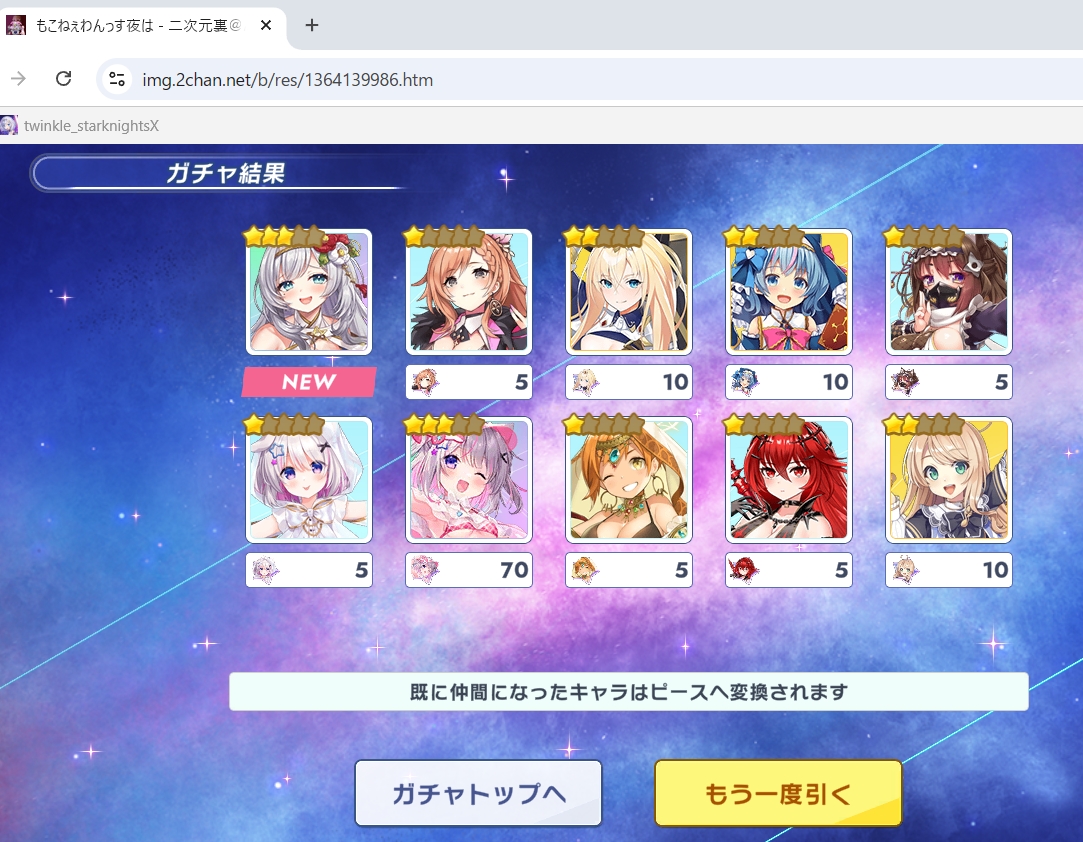Select the もこねぇわんっす夜は browser tab
Viewport: 1083px width, 842px height.
point(138,26)
